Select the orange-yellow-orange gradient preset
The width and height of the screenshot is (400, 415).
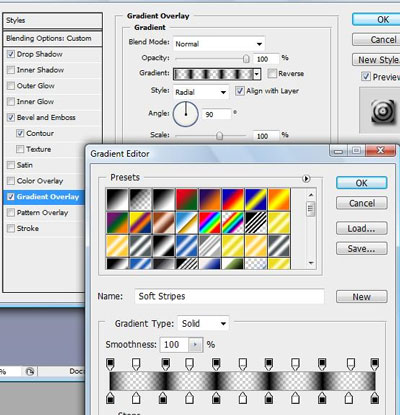(x=279, y=199)
